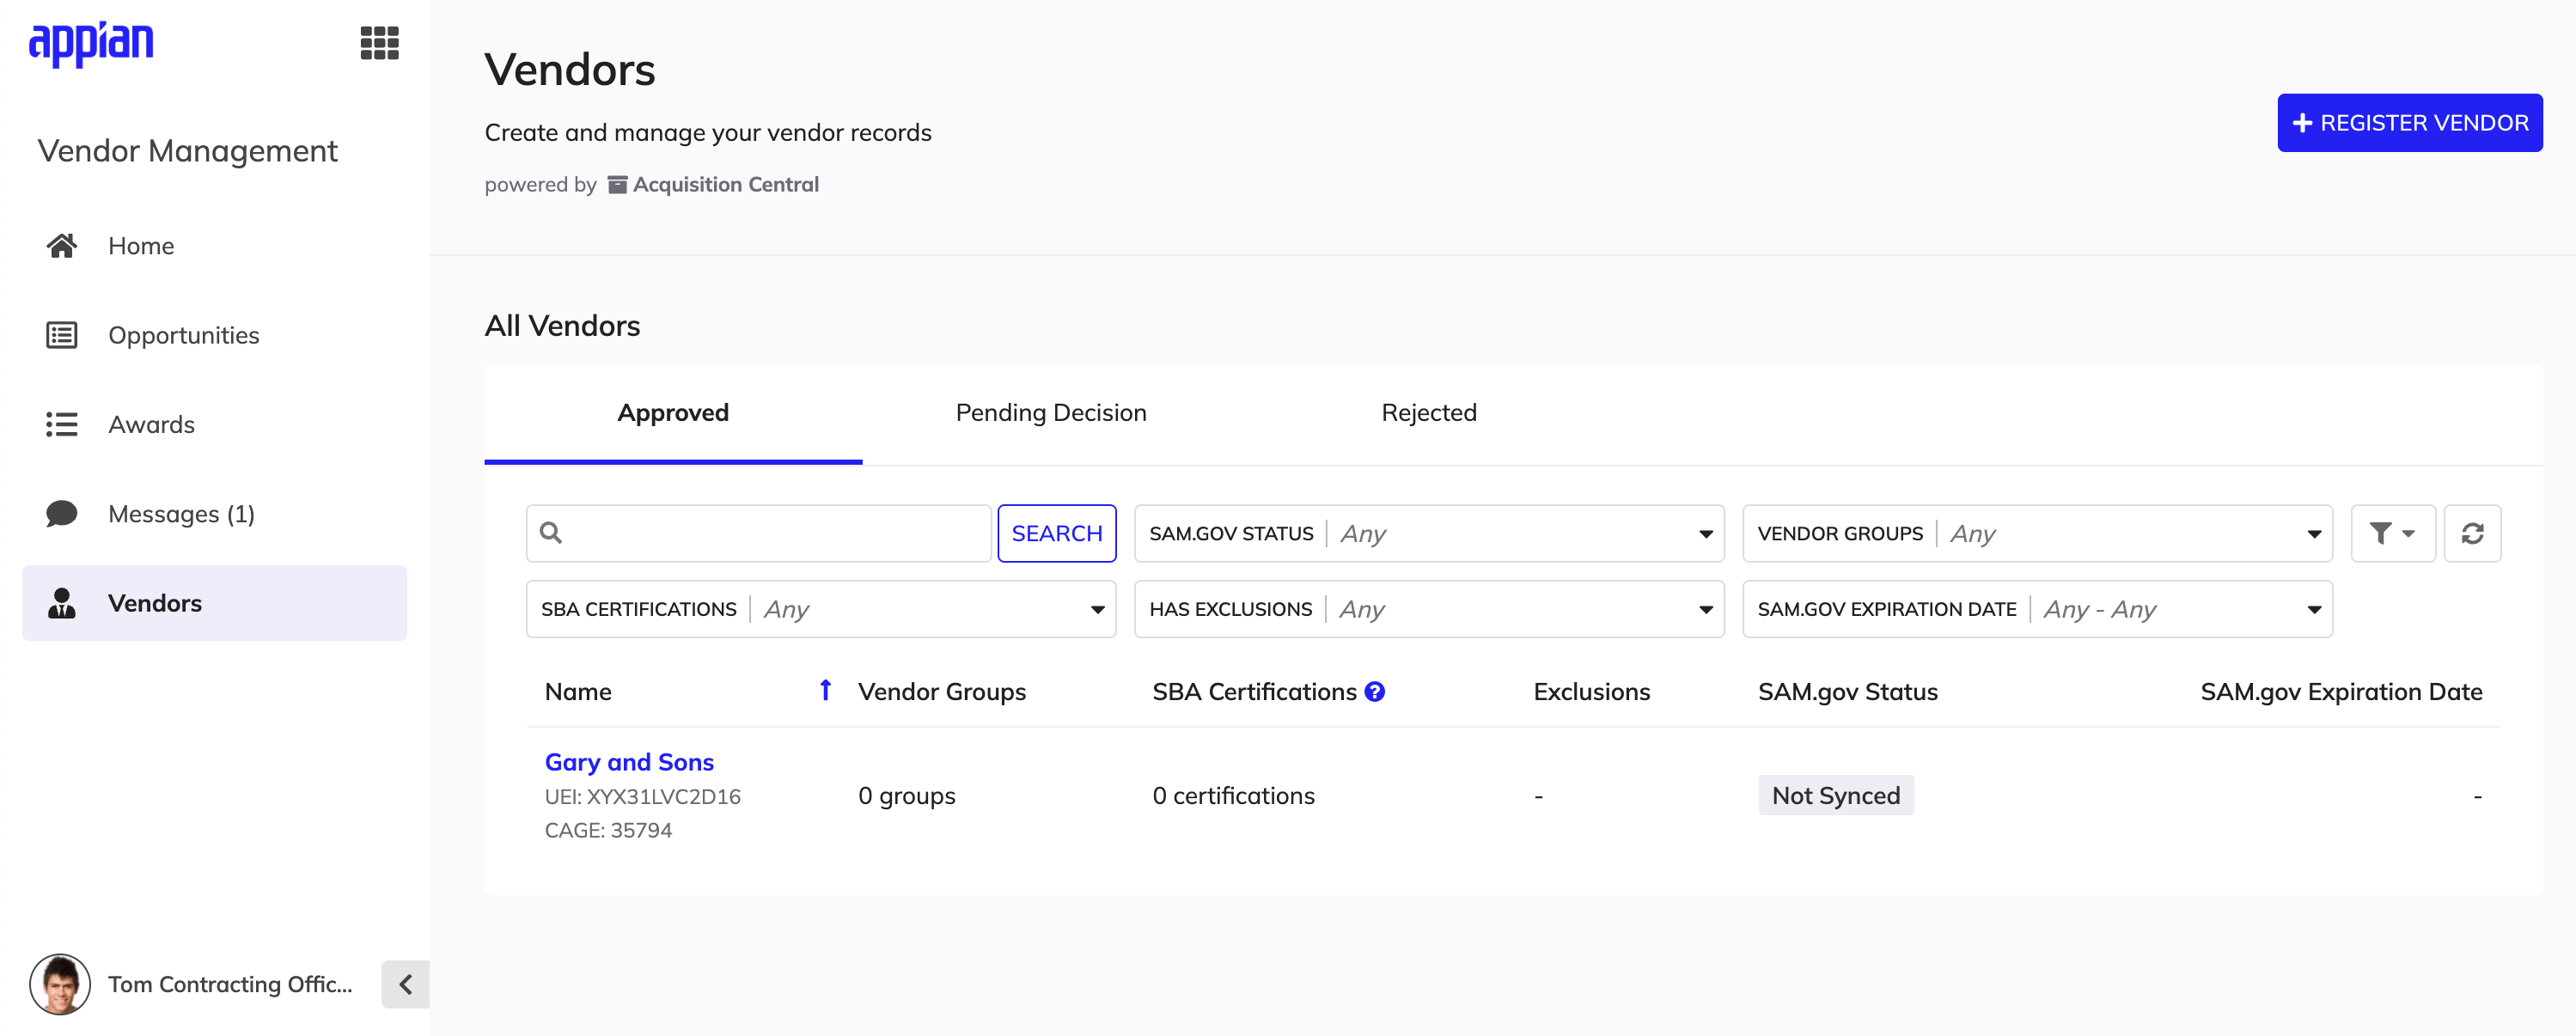Viewport: 2576px width, 1036px height.
Task: Open the app grid navigation menu
Action: pyautogui.click(x=379, y=43)
